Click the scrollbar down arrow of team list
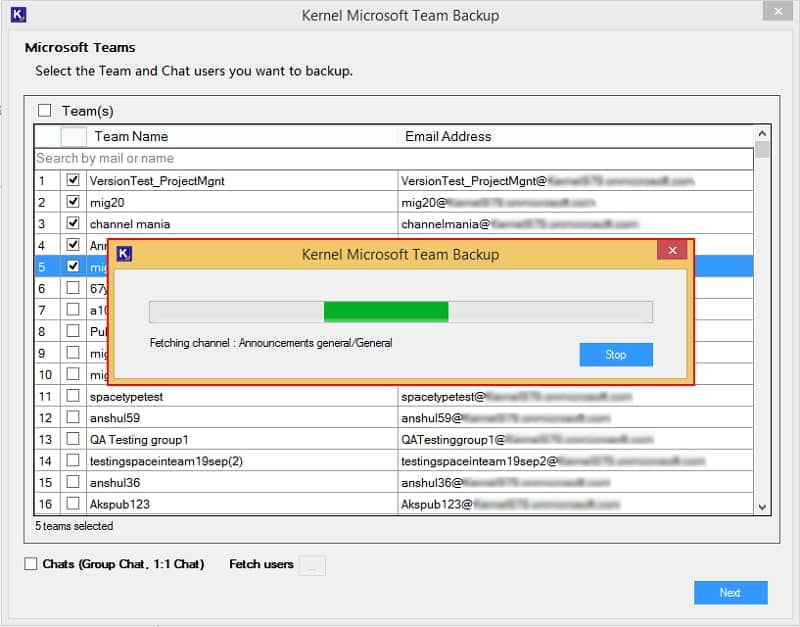Image resolution: width=800 pixels, height=627 pixels. click(762, 507)
